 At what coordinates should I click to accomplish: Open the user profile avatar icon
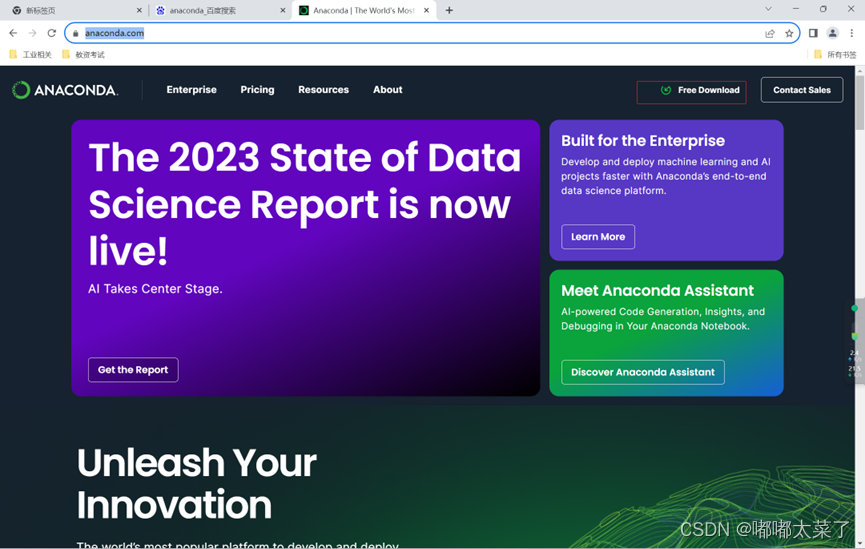[x=832, y=33]
